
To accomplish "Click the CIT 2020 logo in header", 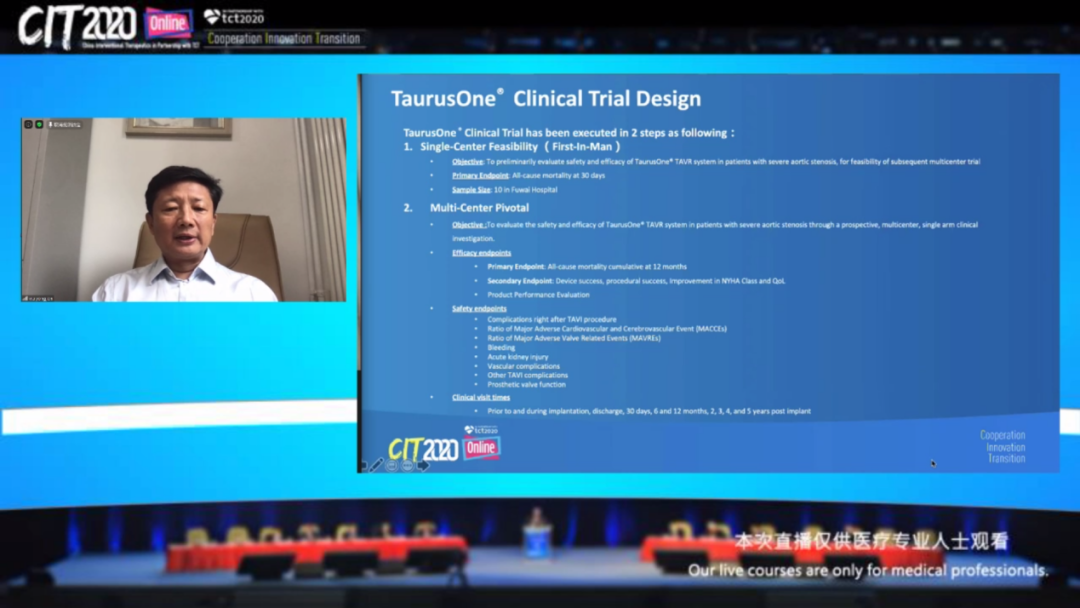I will pos(77,27).
